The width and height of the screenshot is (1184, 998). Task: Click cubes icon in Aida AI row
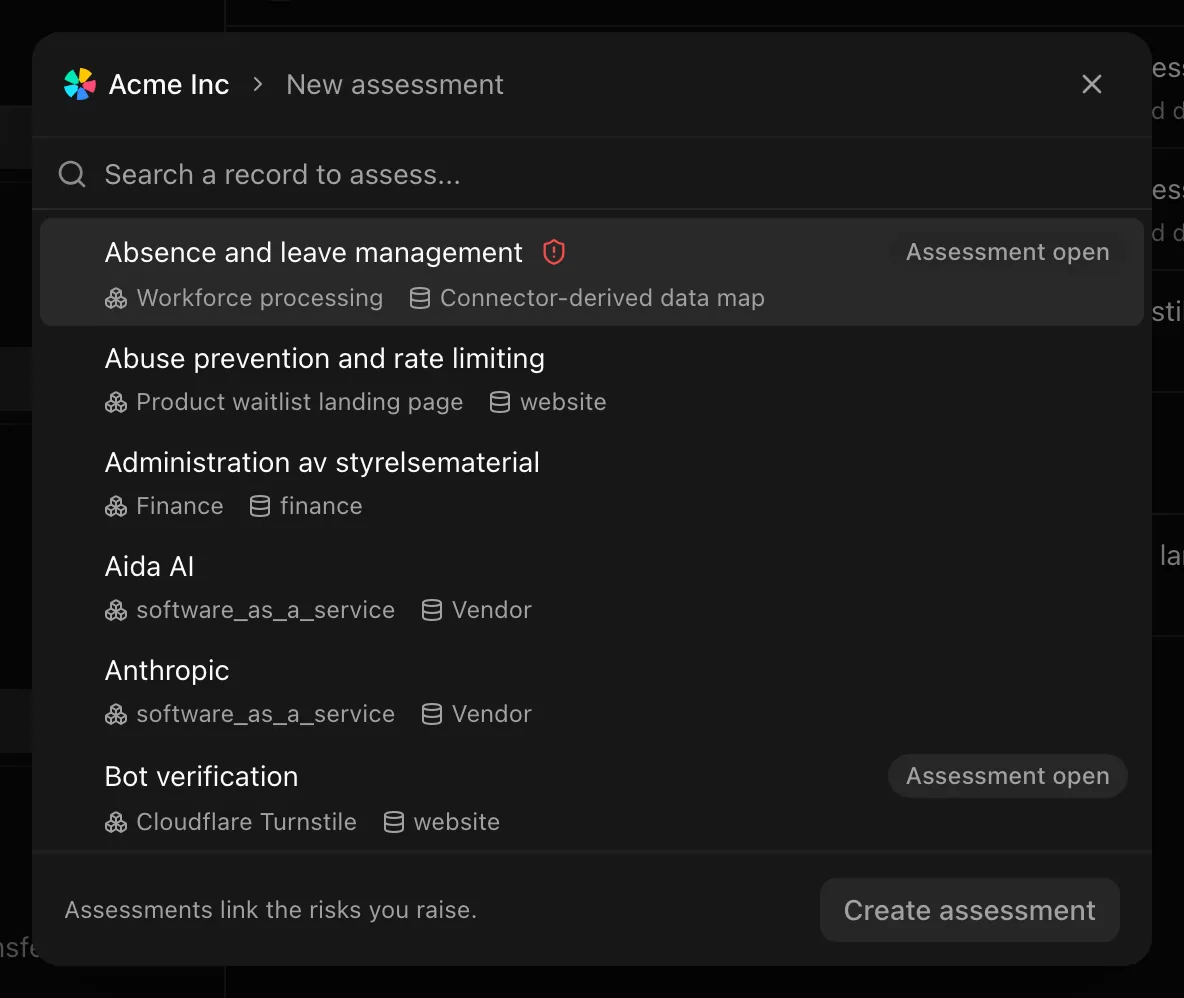coord(116,611)
